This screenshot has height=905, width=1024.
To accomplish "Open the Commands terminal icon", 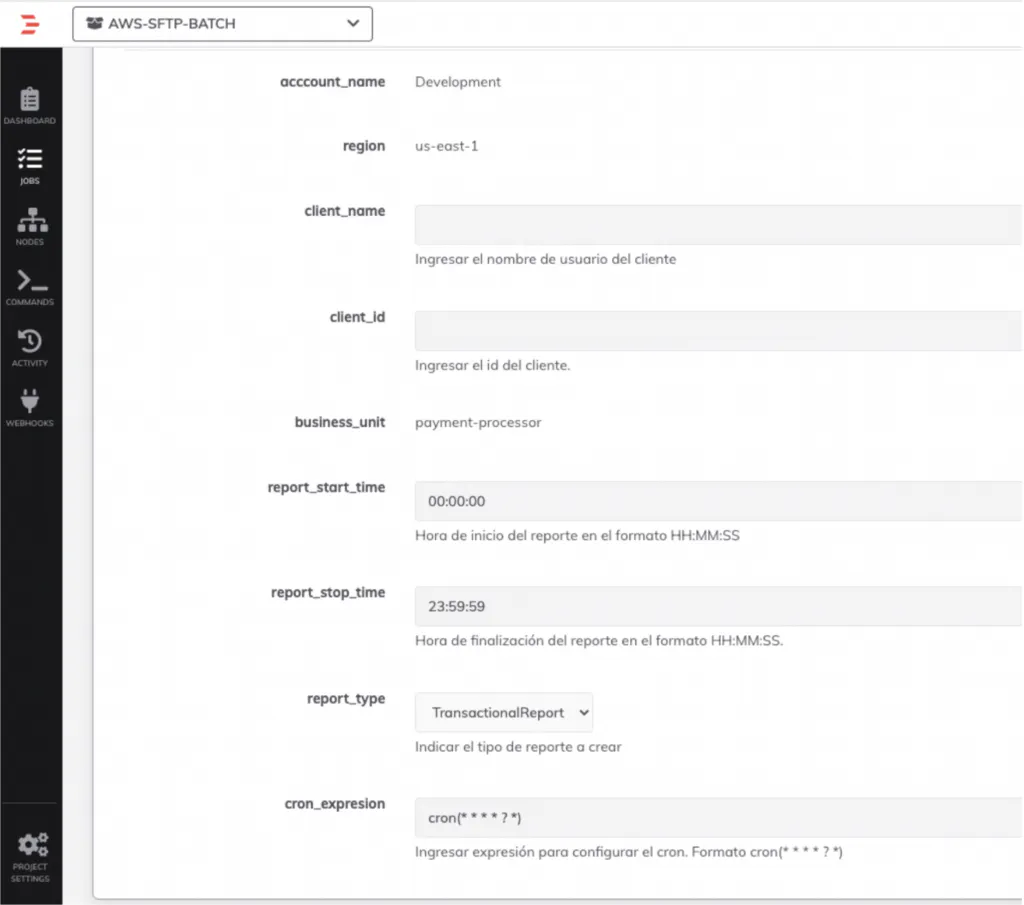I will [30, 281].
